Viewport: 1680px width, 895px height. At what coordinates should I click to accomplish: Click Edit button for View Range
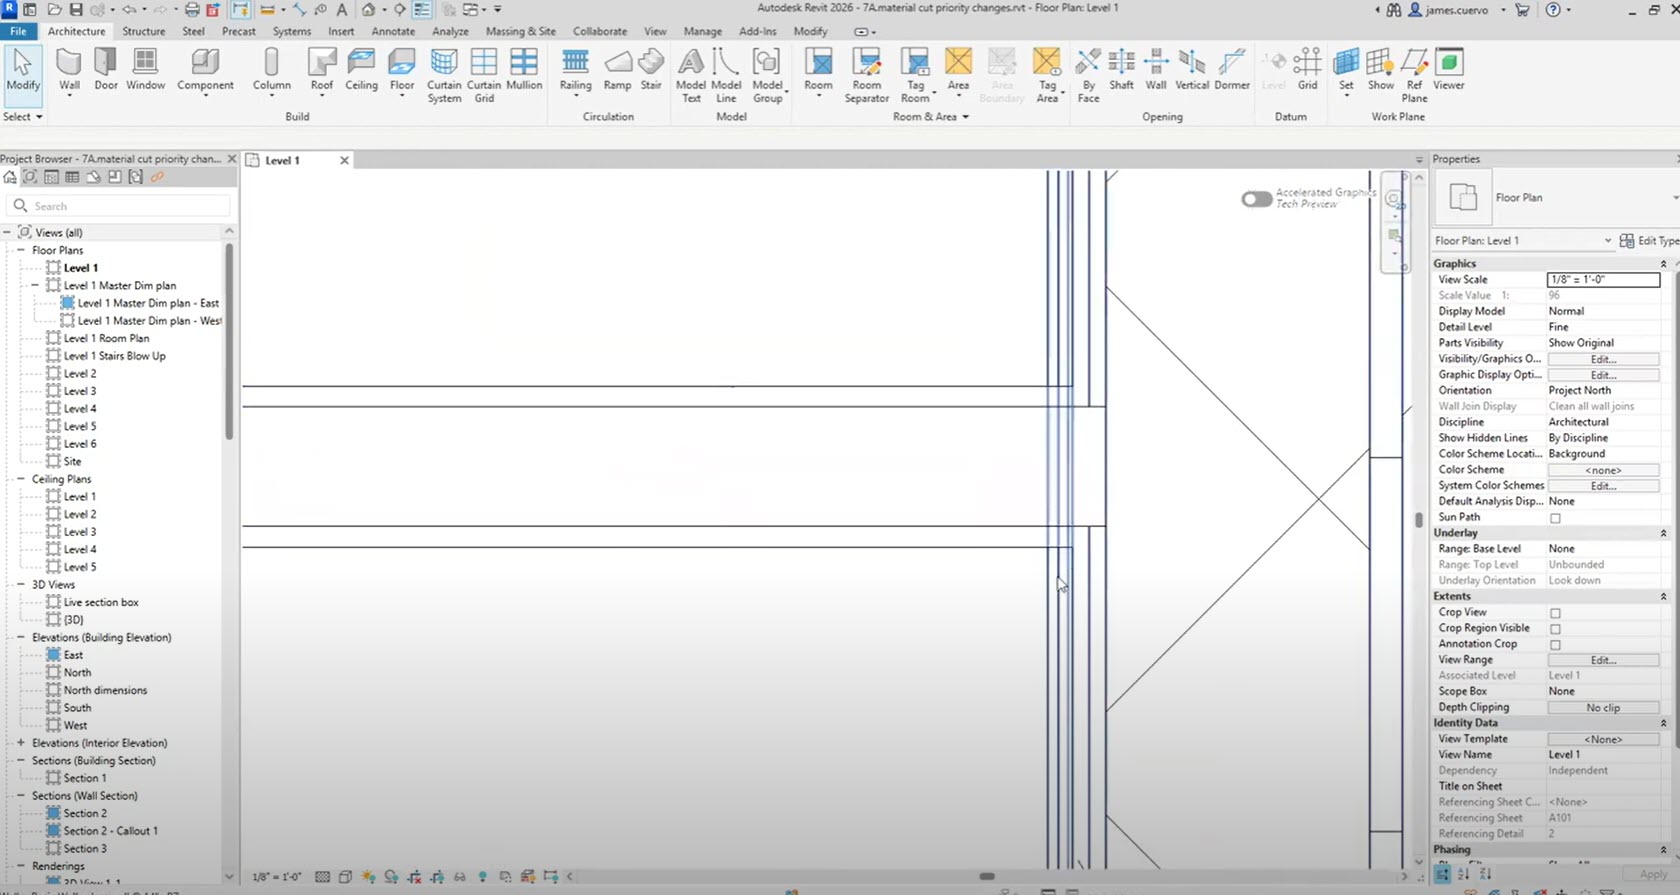click(x=1603, y=660)
